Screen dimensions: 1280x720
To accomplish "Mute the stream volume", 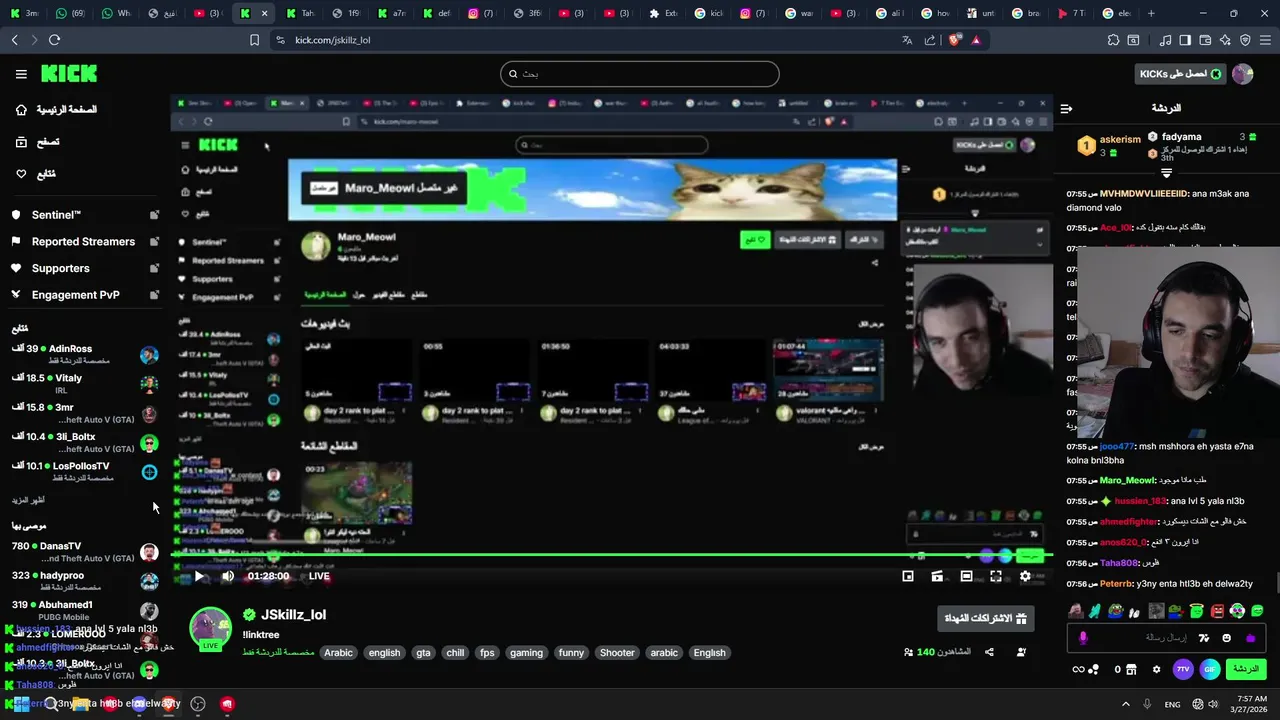I will [228, 576].
